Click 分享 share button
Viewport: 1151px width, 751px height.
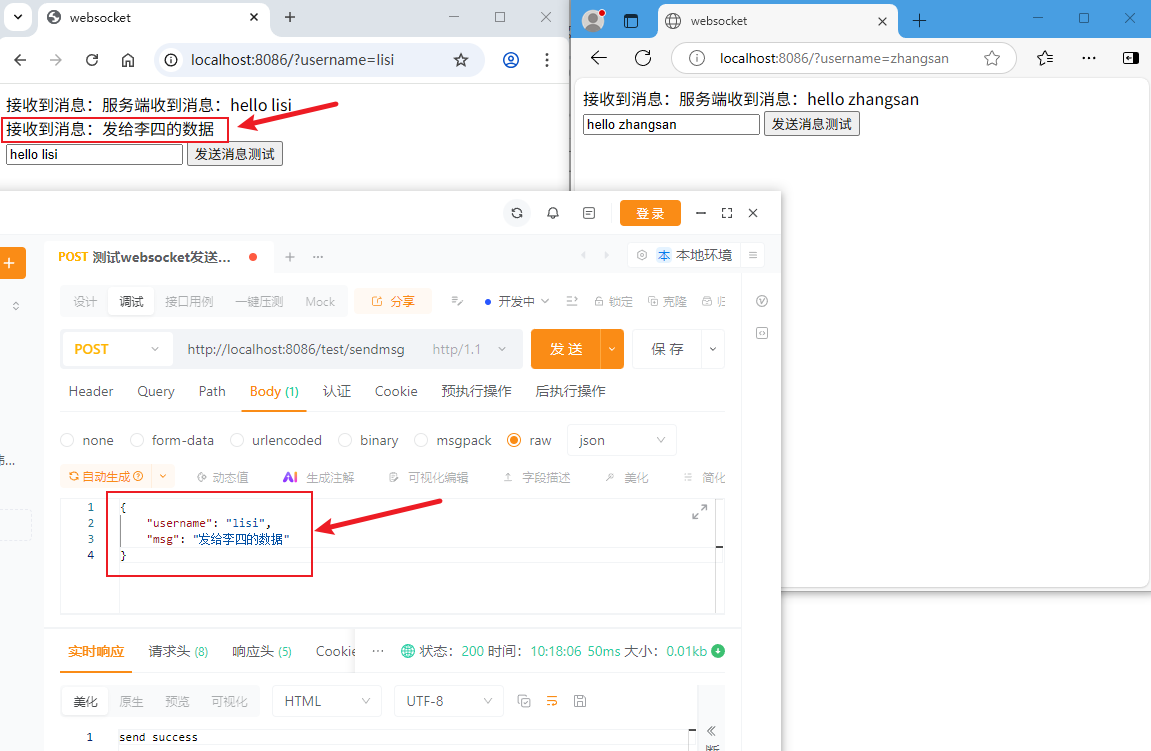(393, 302)
